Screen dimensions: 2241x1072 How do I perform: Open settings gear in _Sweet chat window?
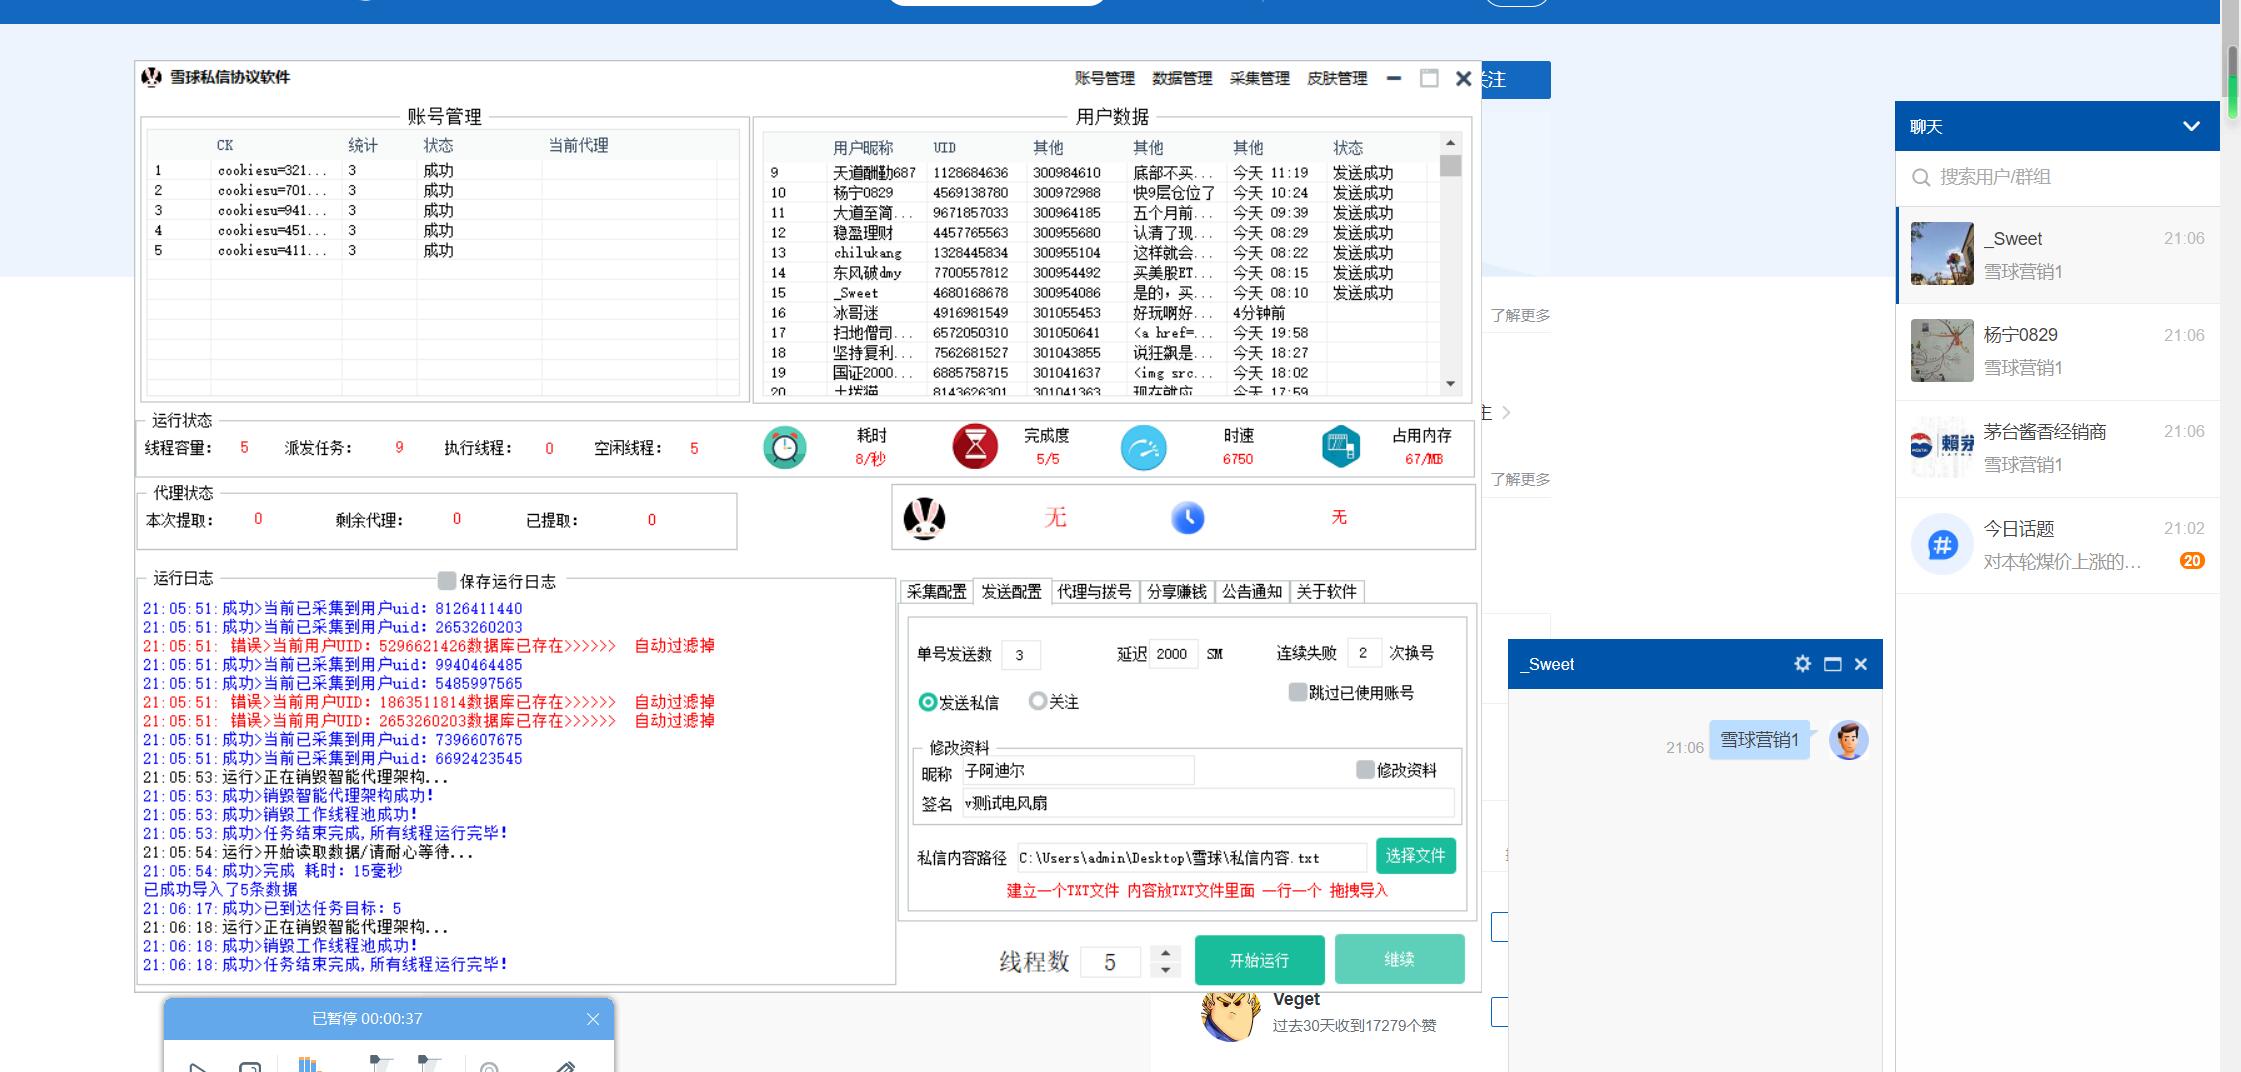1802,664
